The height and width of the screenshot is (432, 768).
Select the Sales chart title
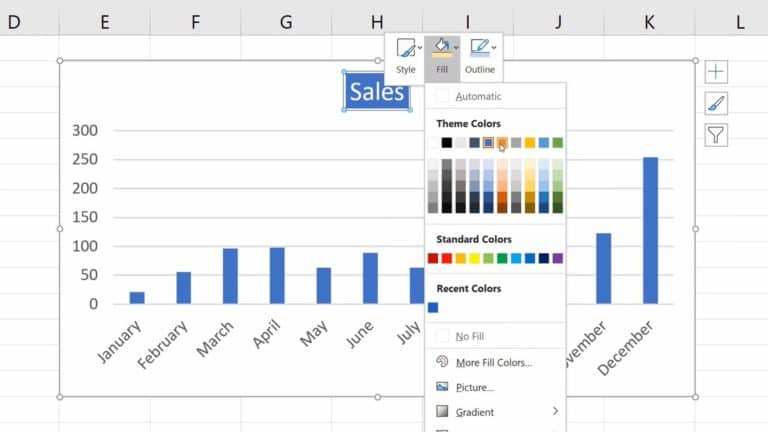coord(377,91)
